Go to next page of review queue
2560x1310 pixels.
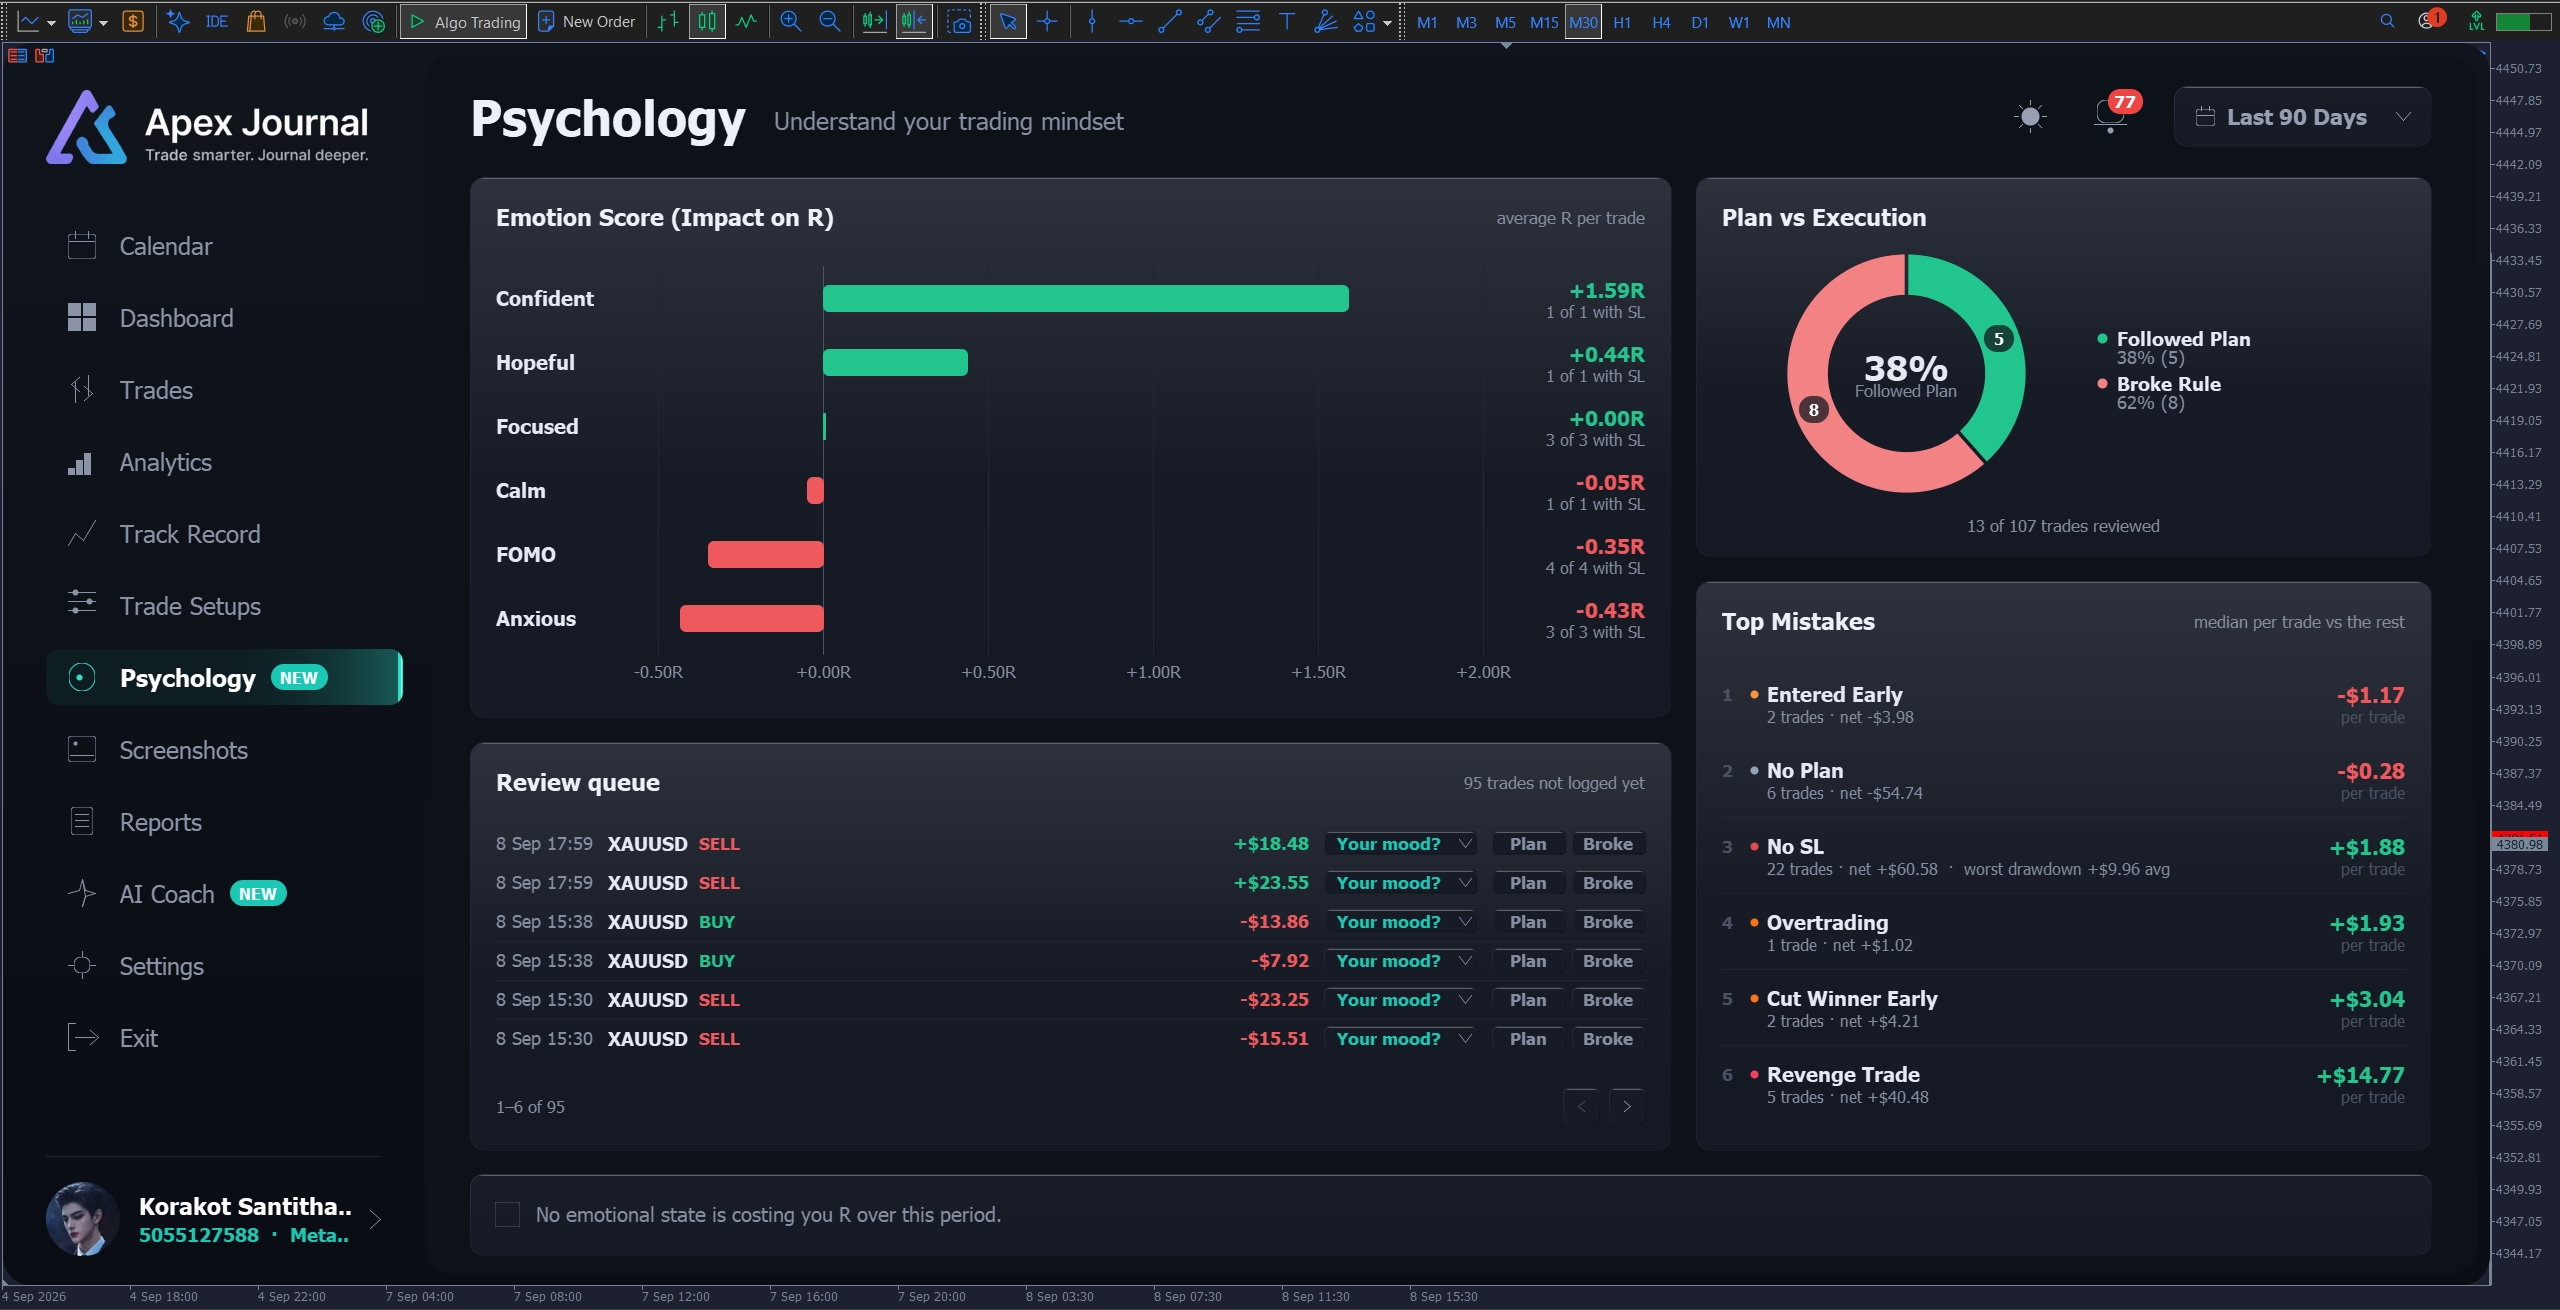click(1627, 1106)
